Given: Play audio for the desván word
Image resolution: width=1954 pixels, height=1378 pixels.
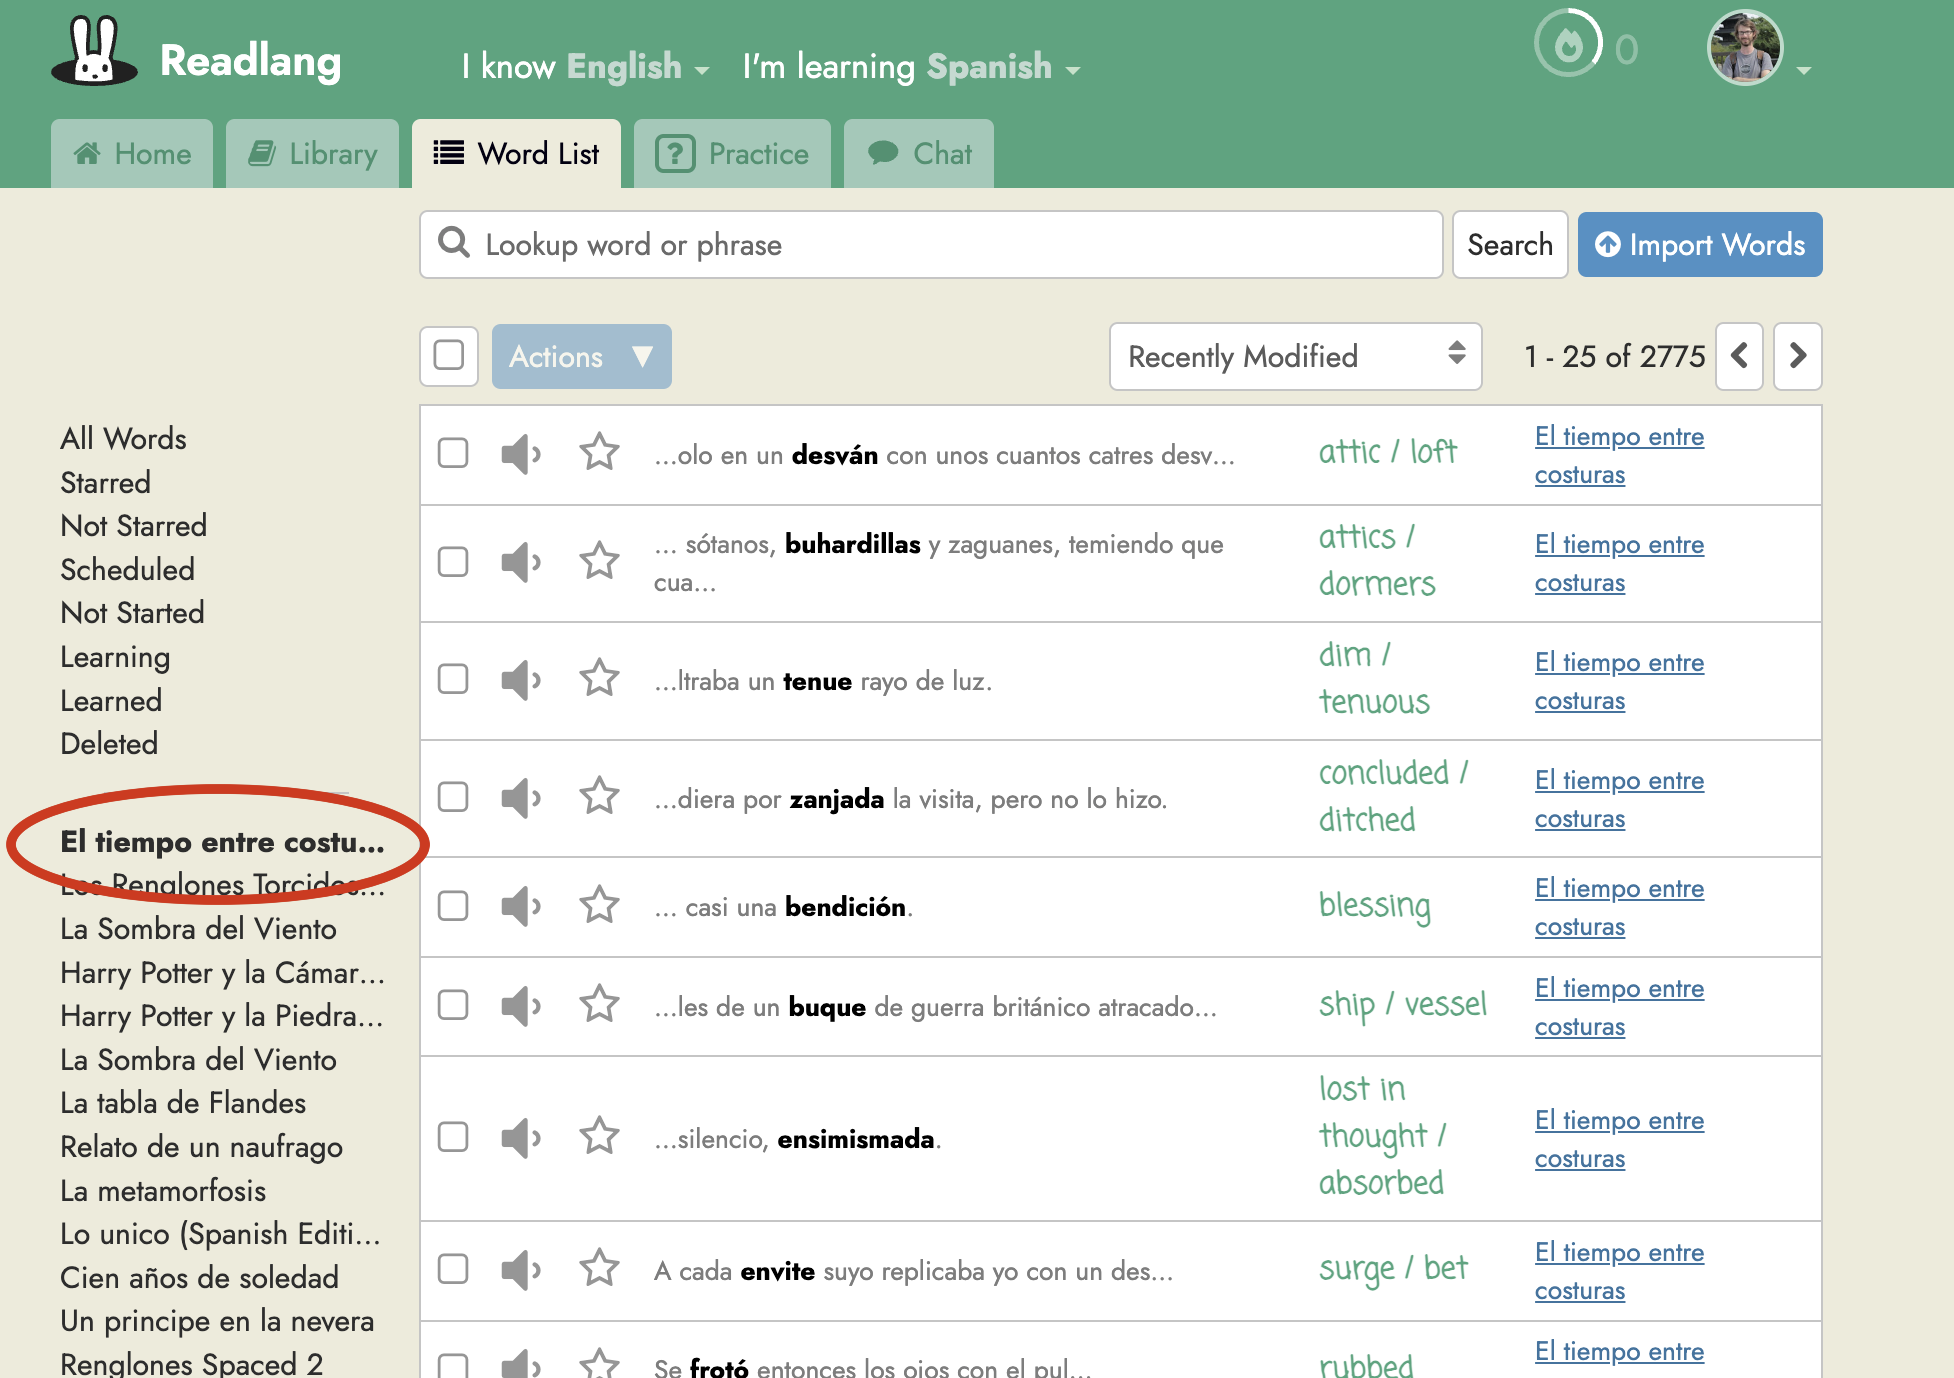Looking at the screenshot, I should click(520, 454).
